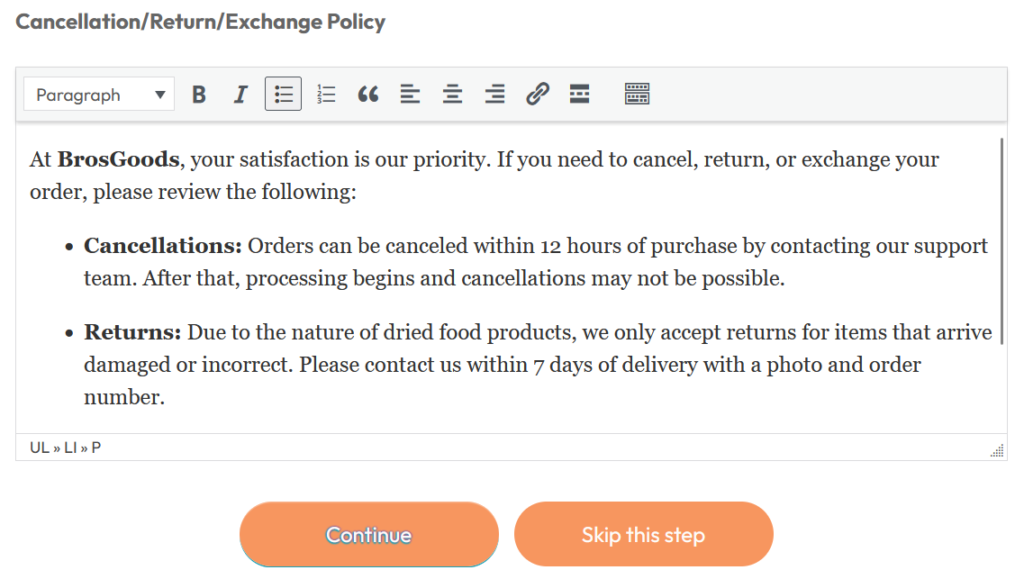
Task: Toggle the toolbar kitchen sink
Action: tap(637, 95)
